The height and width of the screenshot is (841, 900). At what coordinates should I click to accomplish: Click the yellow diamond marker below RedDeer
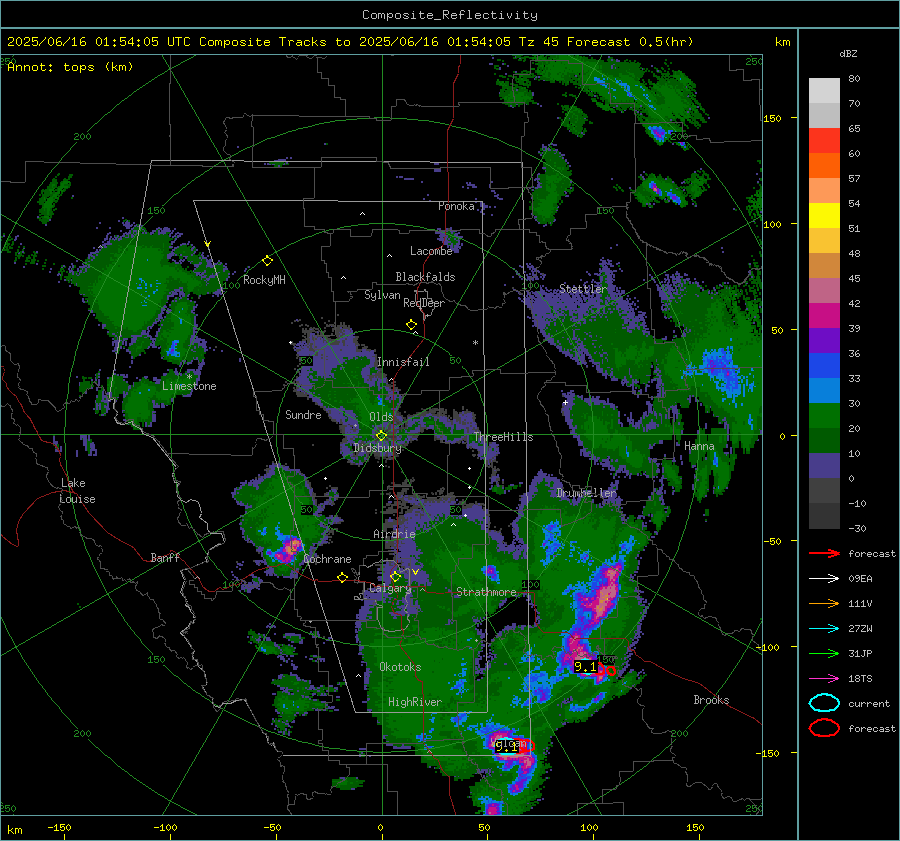click(411, 325)
